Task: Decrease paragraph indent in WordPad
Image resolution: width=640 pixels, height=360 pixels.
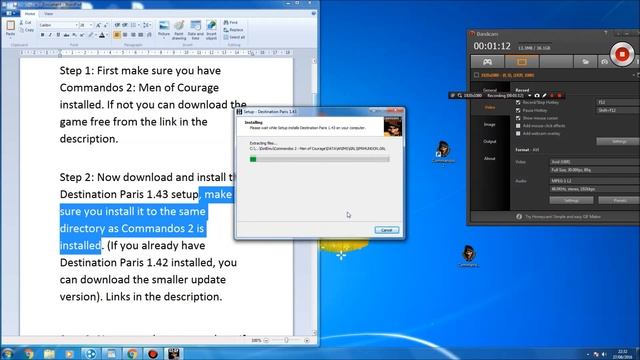Action: 117,25
